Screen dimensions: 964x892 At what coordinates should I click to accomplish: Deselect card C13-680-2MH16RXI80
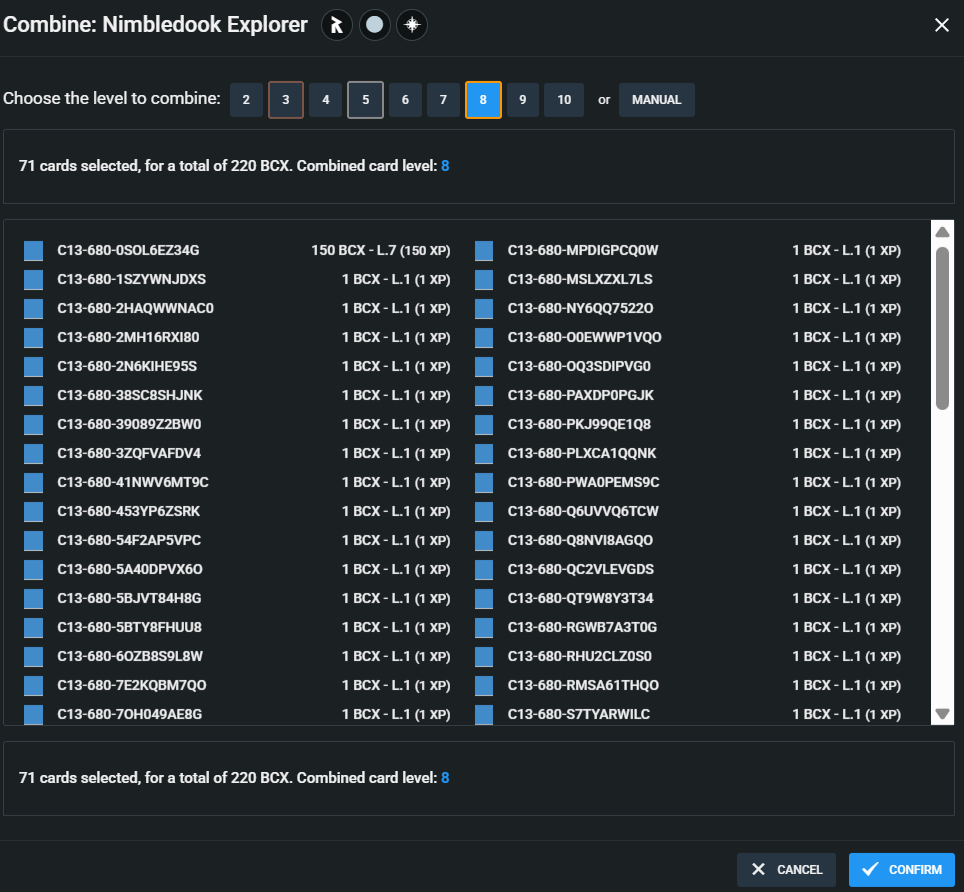pyautogui.click(x=34, y=337)
